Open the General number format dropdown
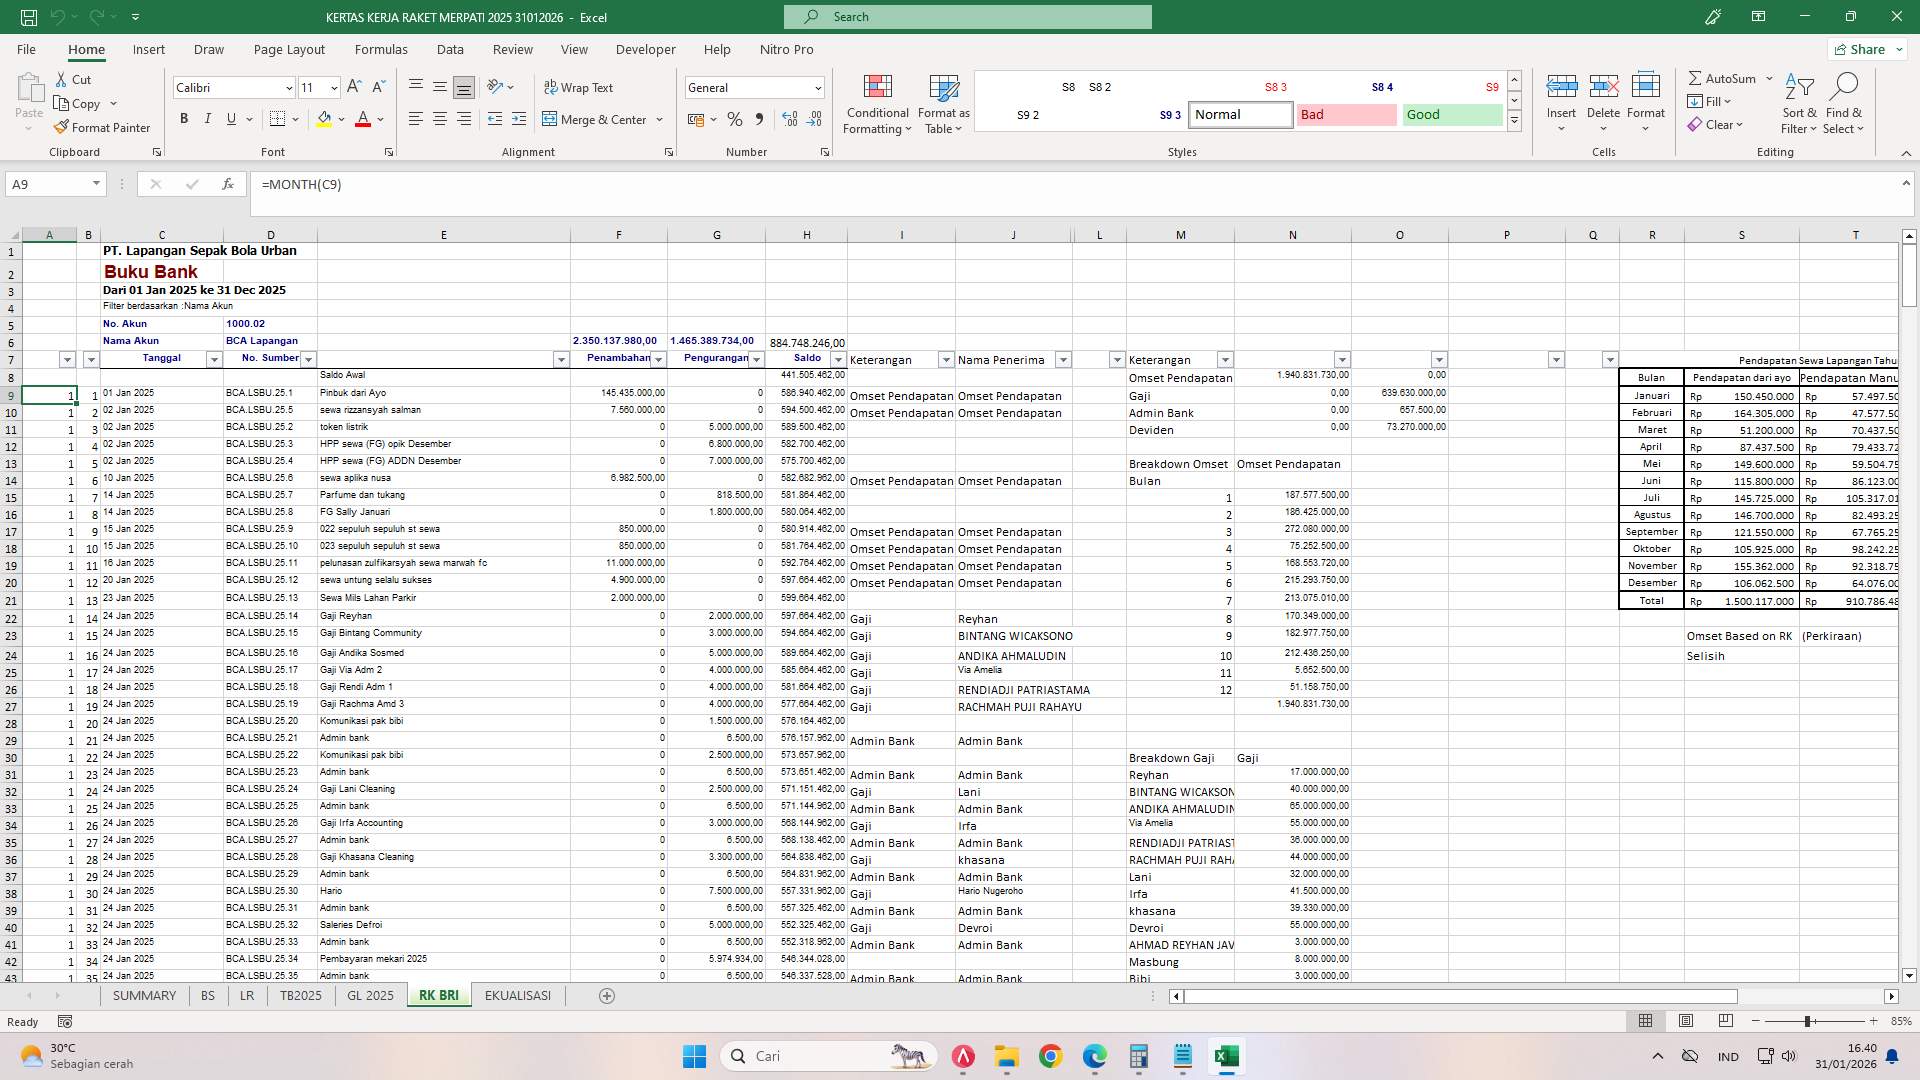The image size is (1920, 1080). [818, 88]
